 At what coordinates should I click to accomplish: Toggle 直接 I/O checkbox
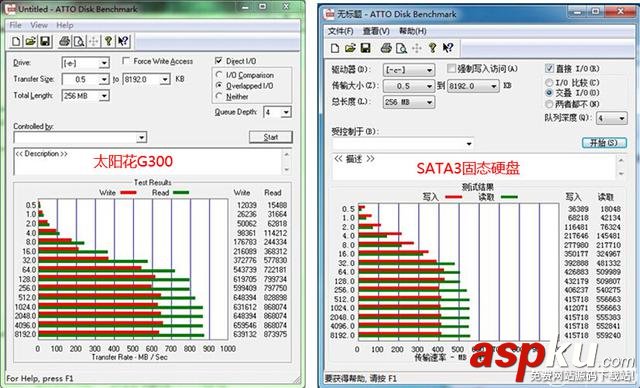[549, 68]
